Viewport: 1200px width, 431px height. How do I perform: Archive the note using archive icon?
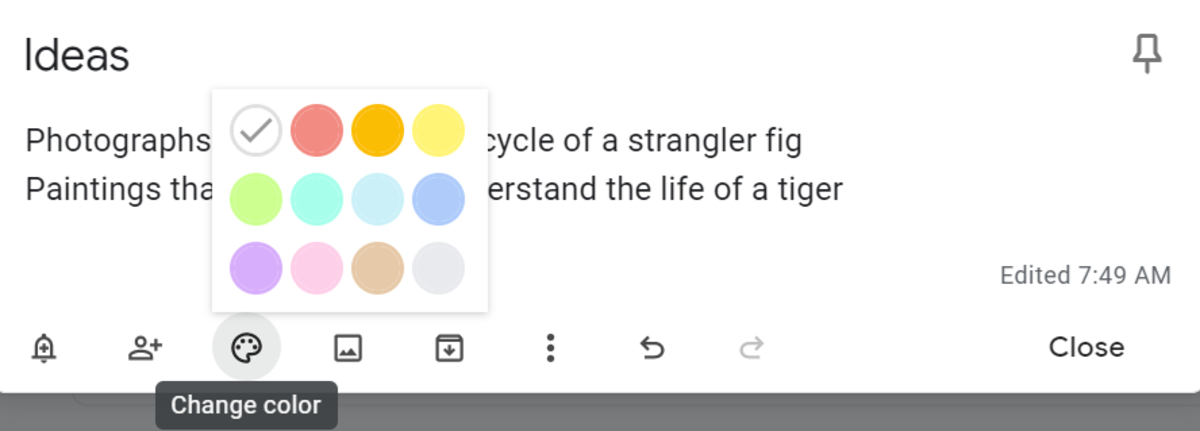[x=449, y=348]
